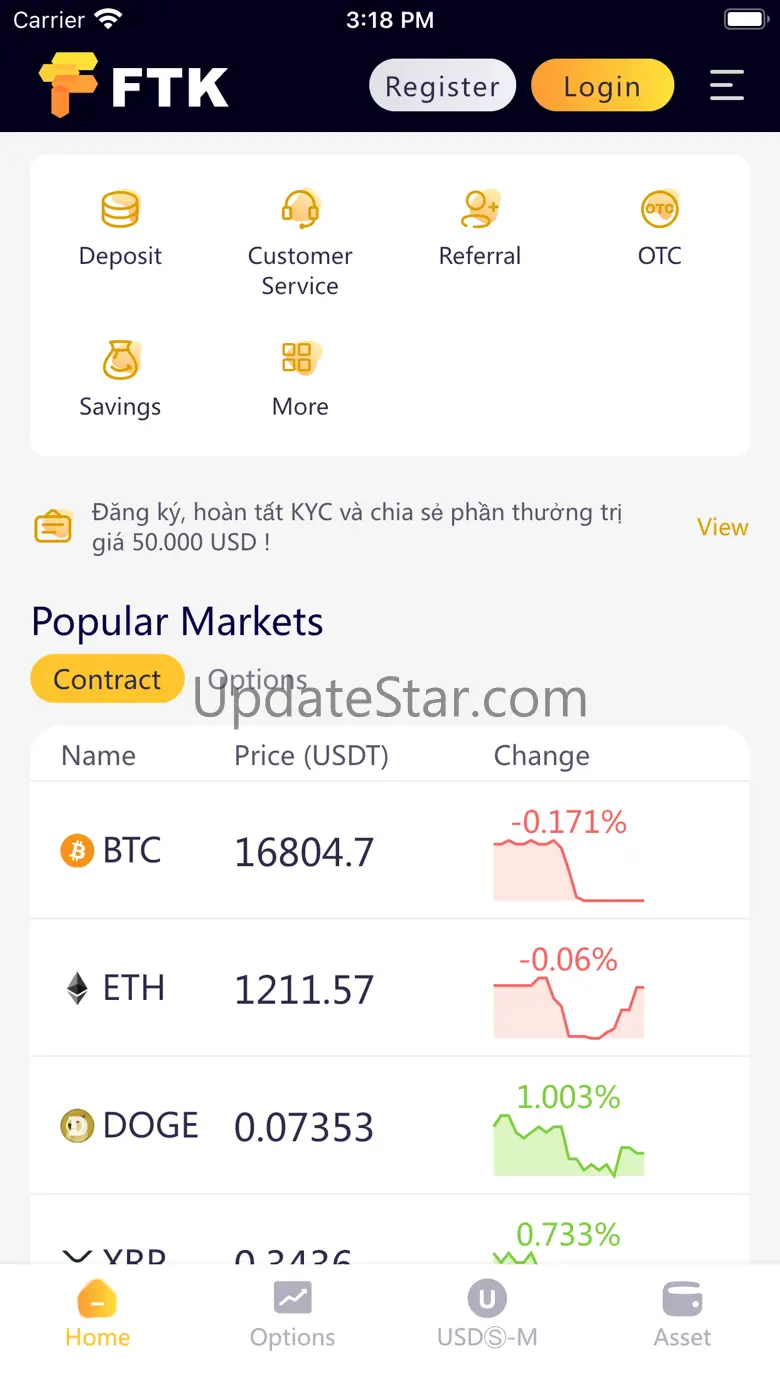Open Customer Service headset icon
780x1387 pixels.
click(300, 210)
